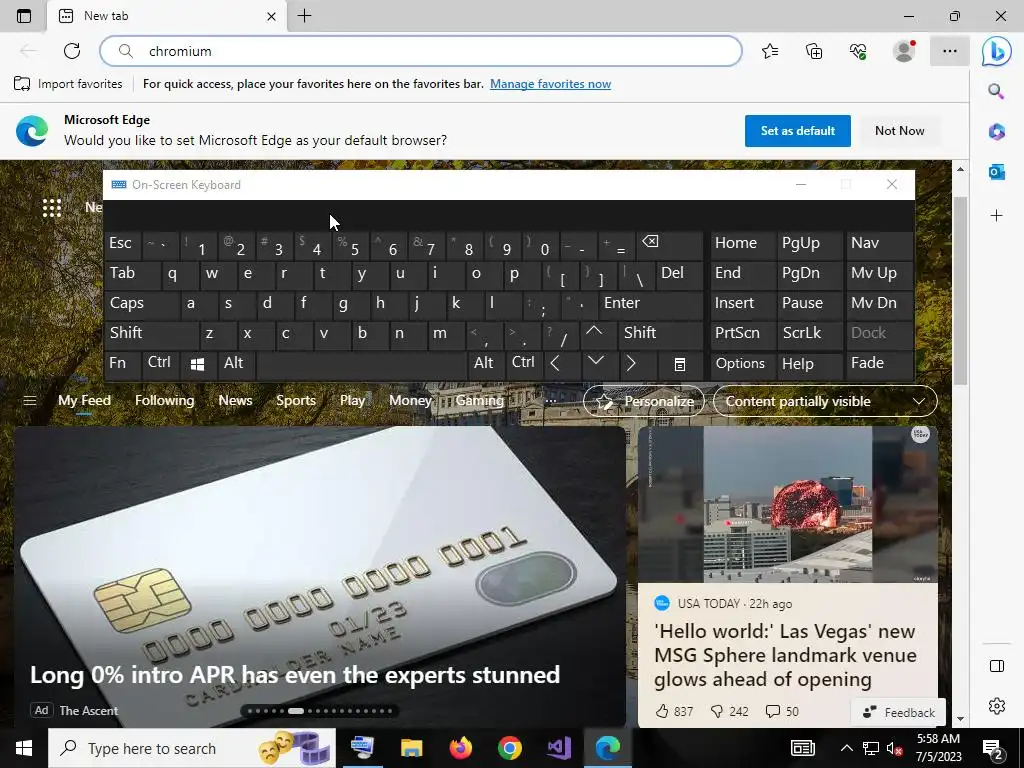Expand Content partially visible dropdown
This screenshot has width=1024, height=768.
pos(825,401)
